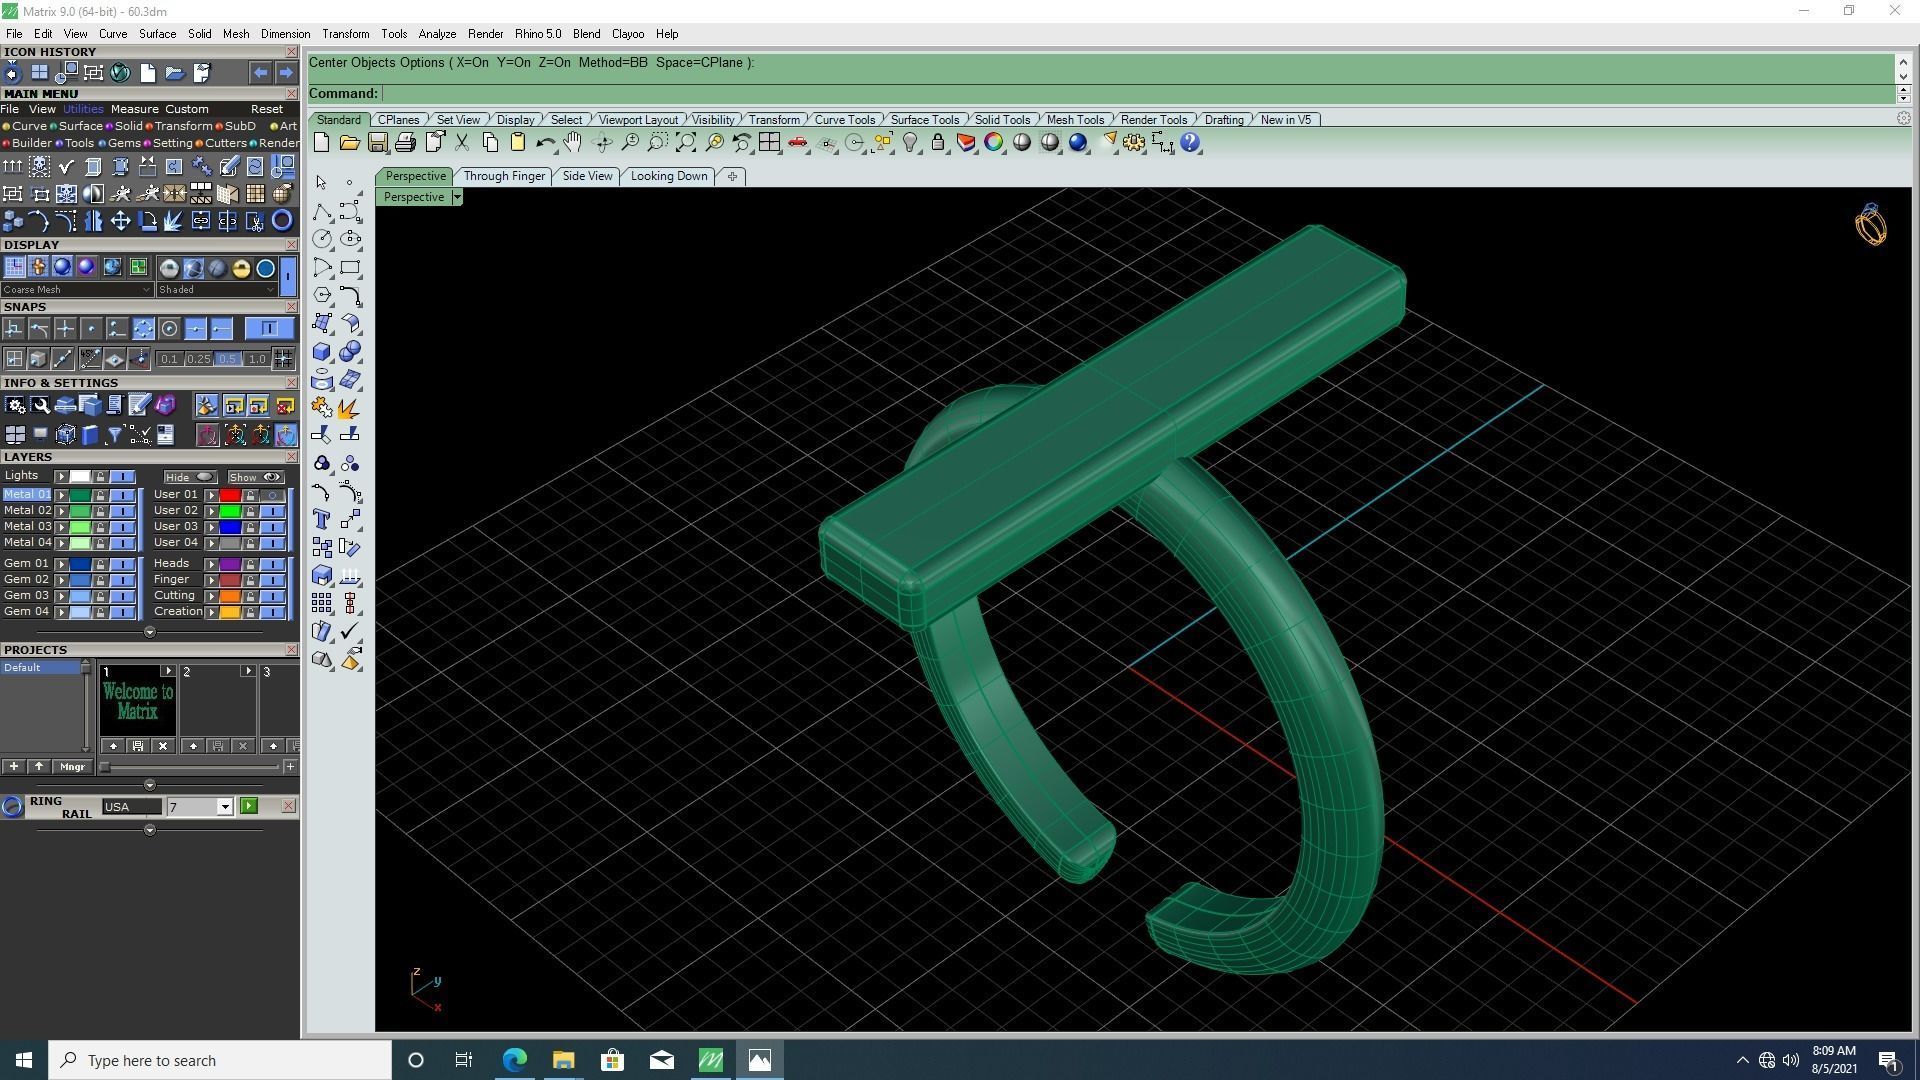Click the Mngr button in Projects
Screen dimensions: 1920x1080
click(x=72, y=767)
